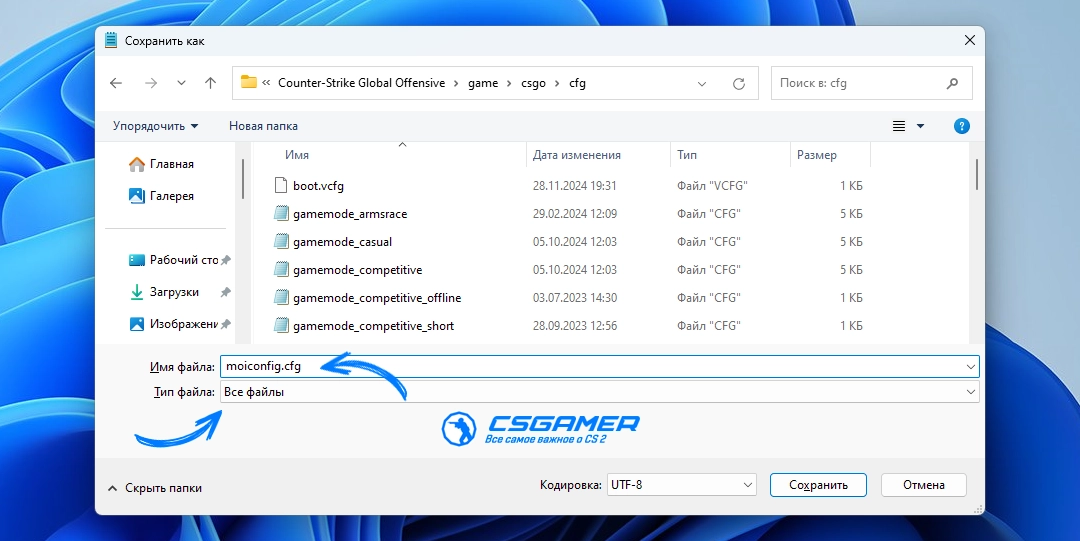This screenshot has width=1080, height=541.
Task: Create a folder with Новая папка
Action: [263, 126]
